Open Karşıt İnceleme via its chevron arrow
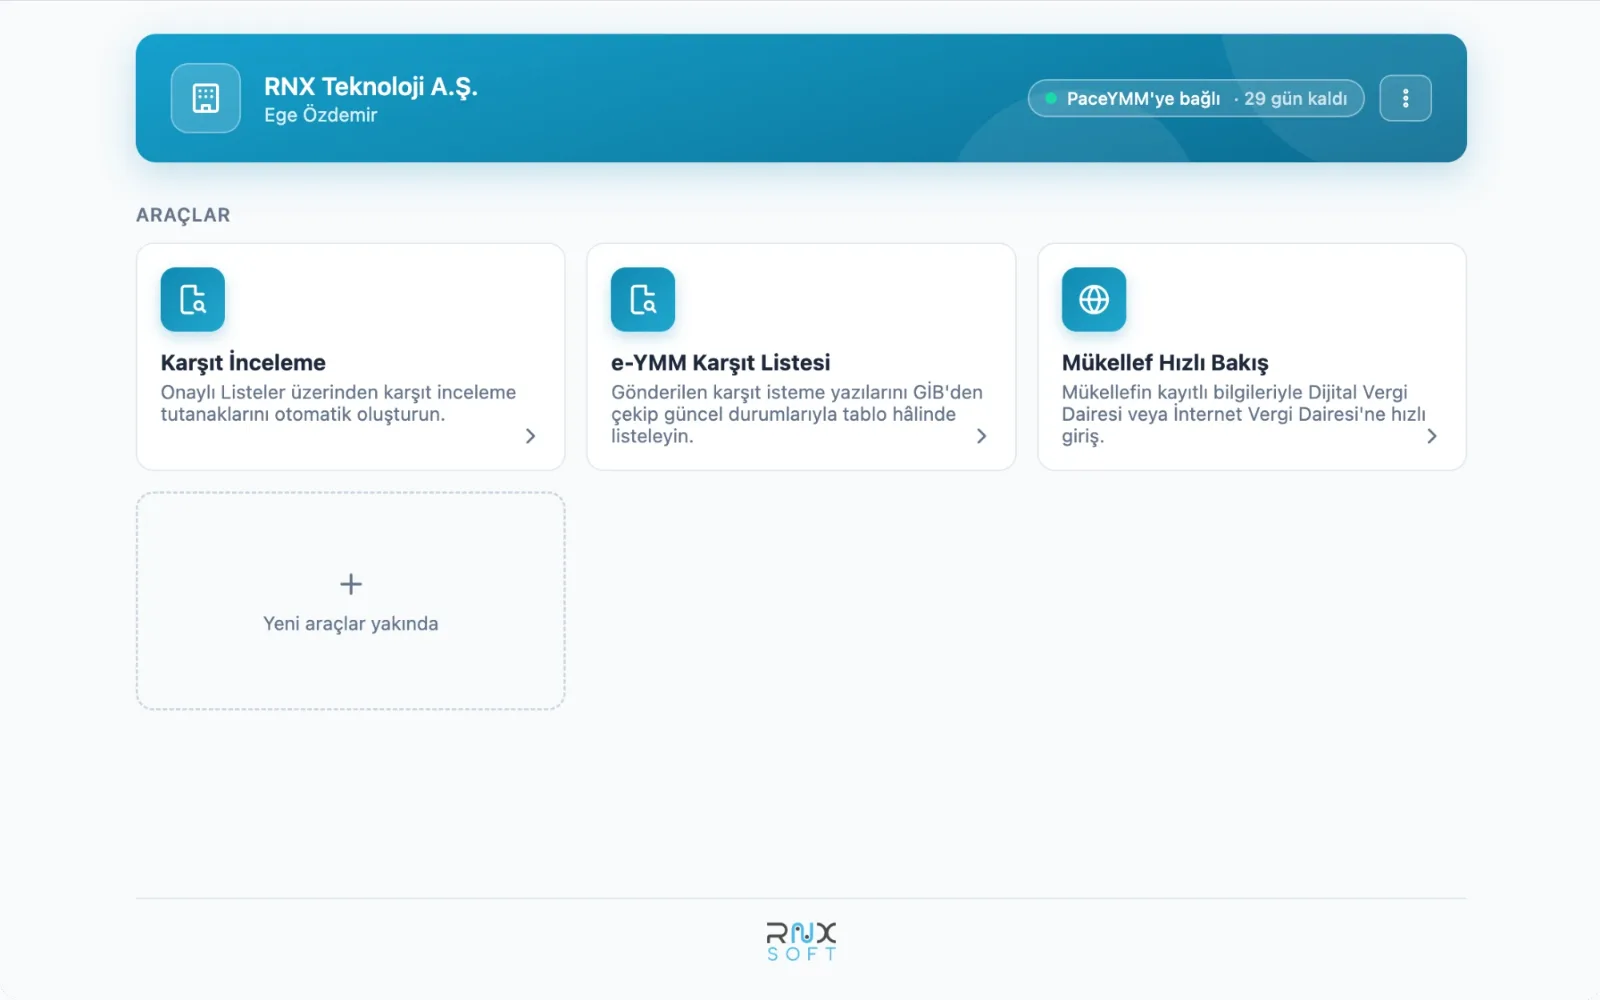The width and height of the screenshot is (1600, 1000). click(531, 436)
